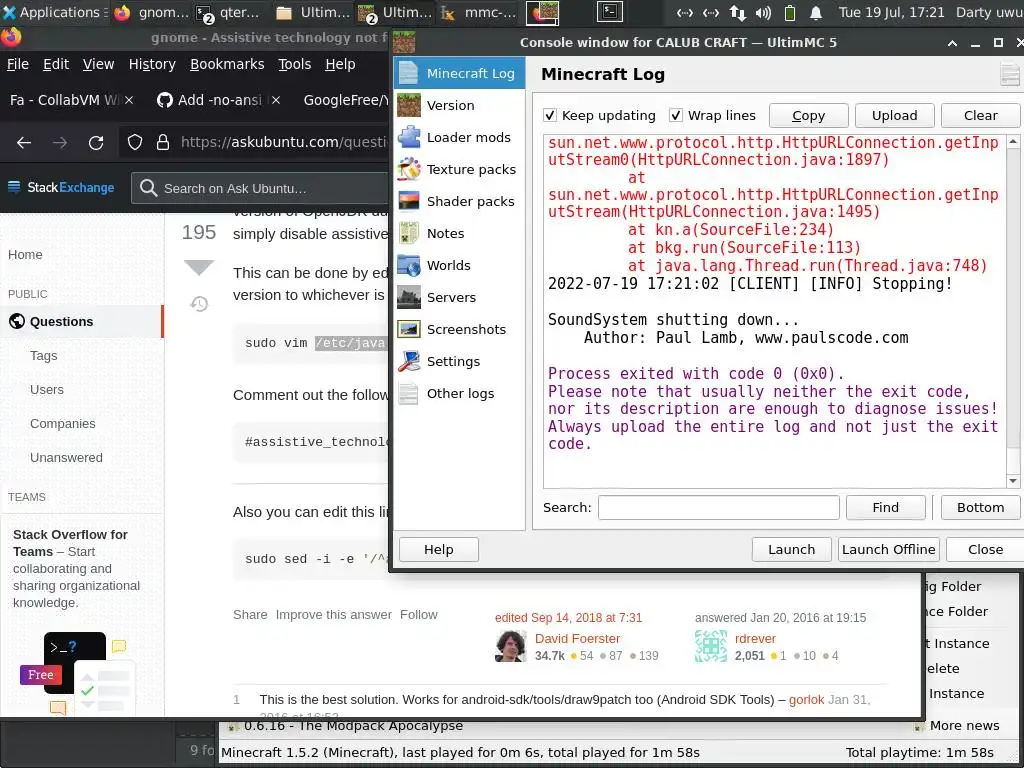
Task: Click the log Search input field
Action: pos(718,507)
